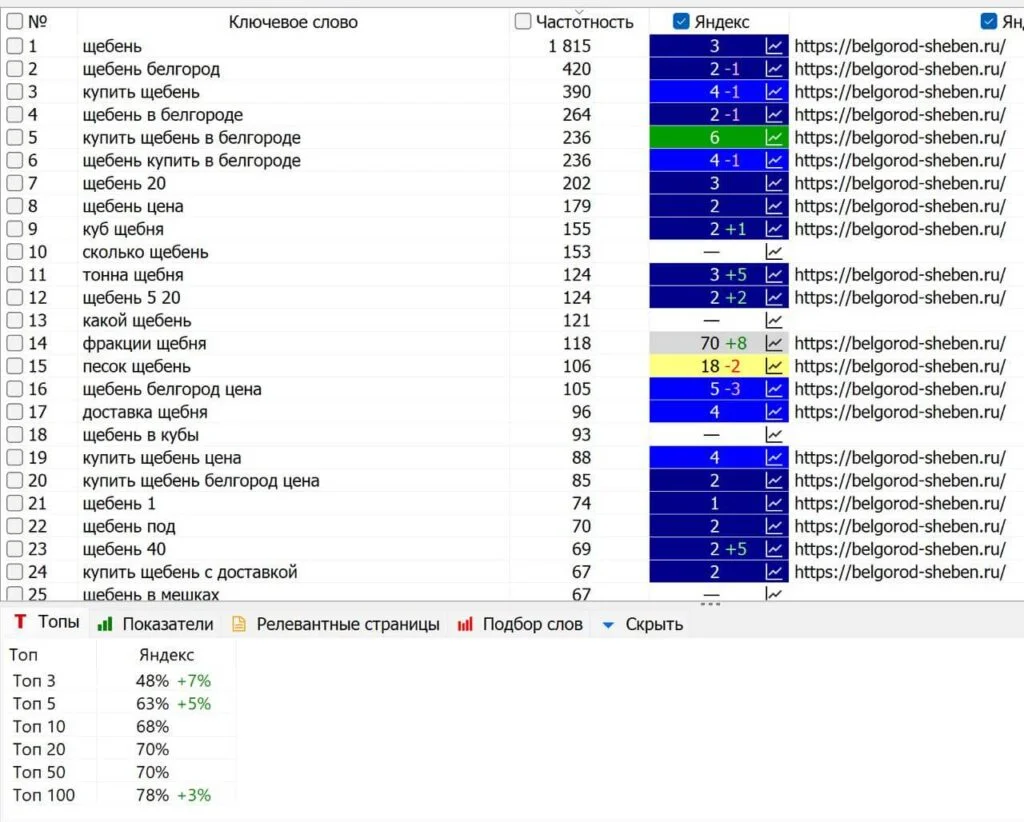Click the "Топ 100" row label
The width and height of the screenshot is (1024, 822).
tap(44, 795)
